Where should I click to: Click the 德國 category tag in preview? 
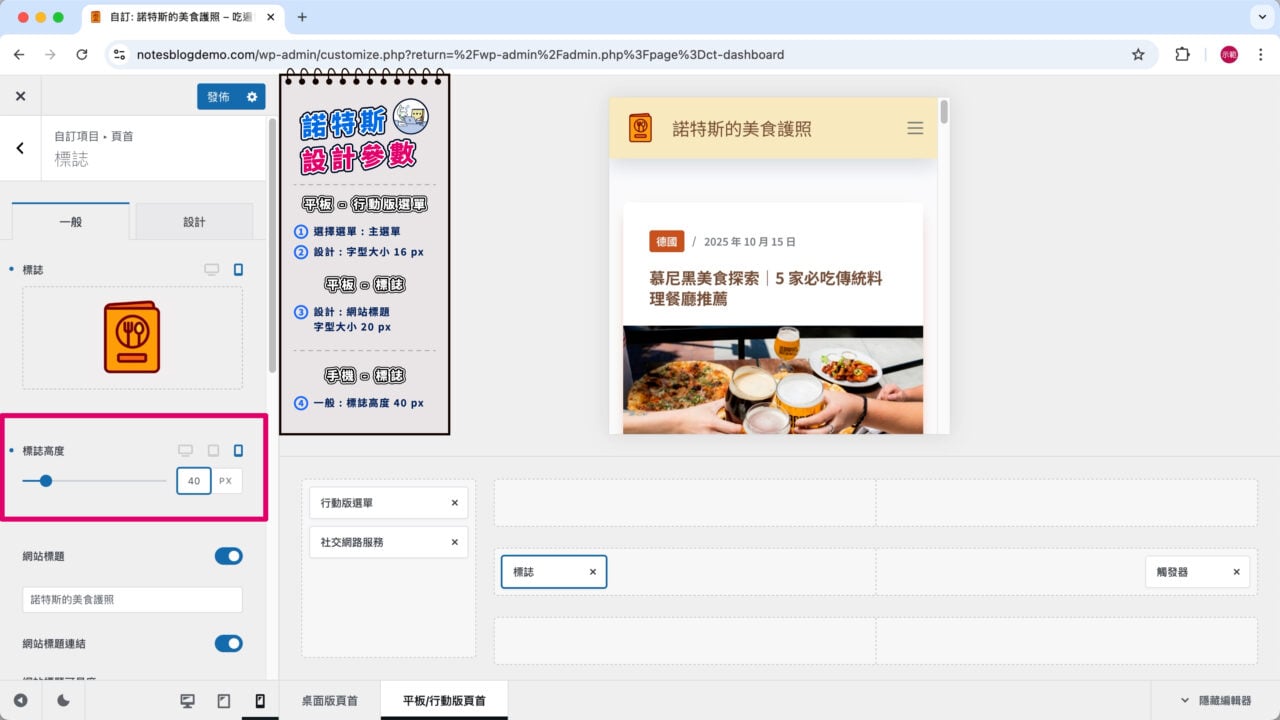666,242
